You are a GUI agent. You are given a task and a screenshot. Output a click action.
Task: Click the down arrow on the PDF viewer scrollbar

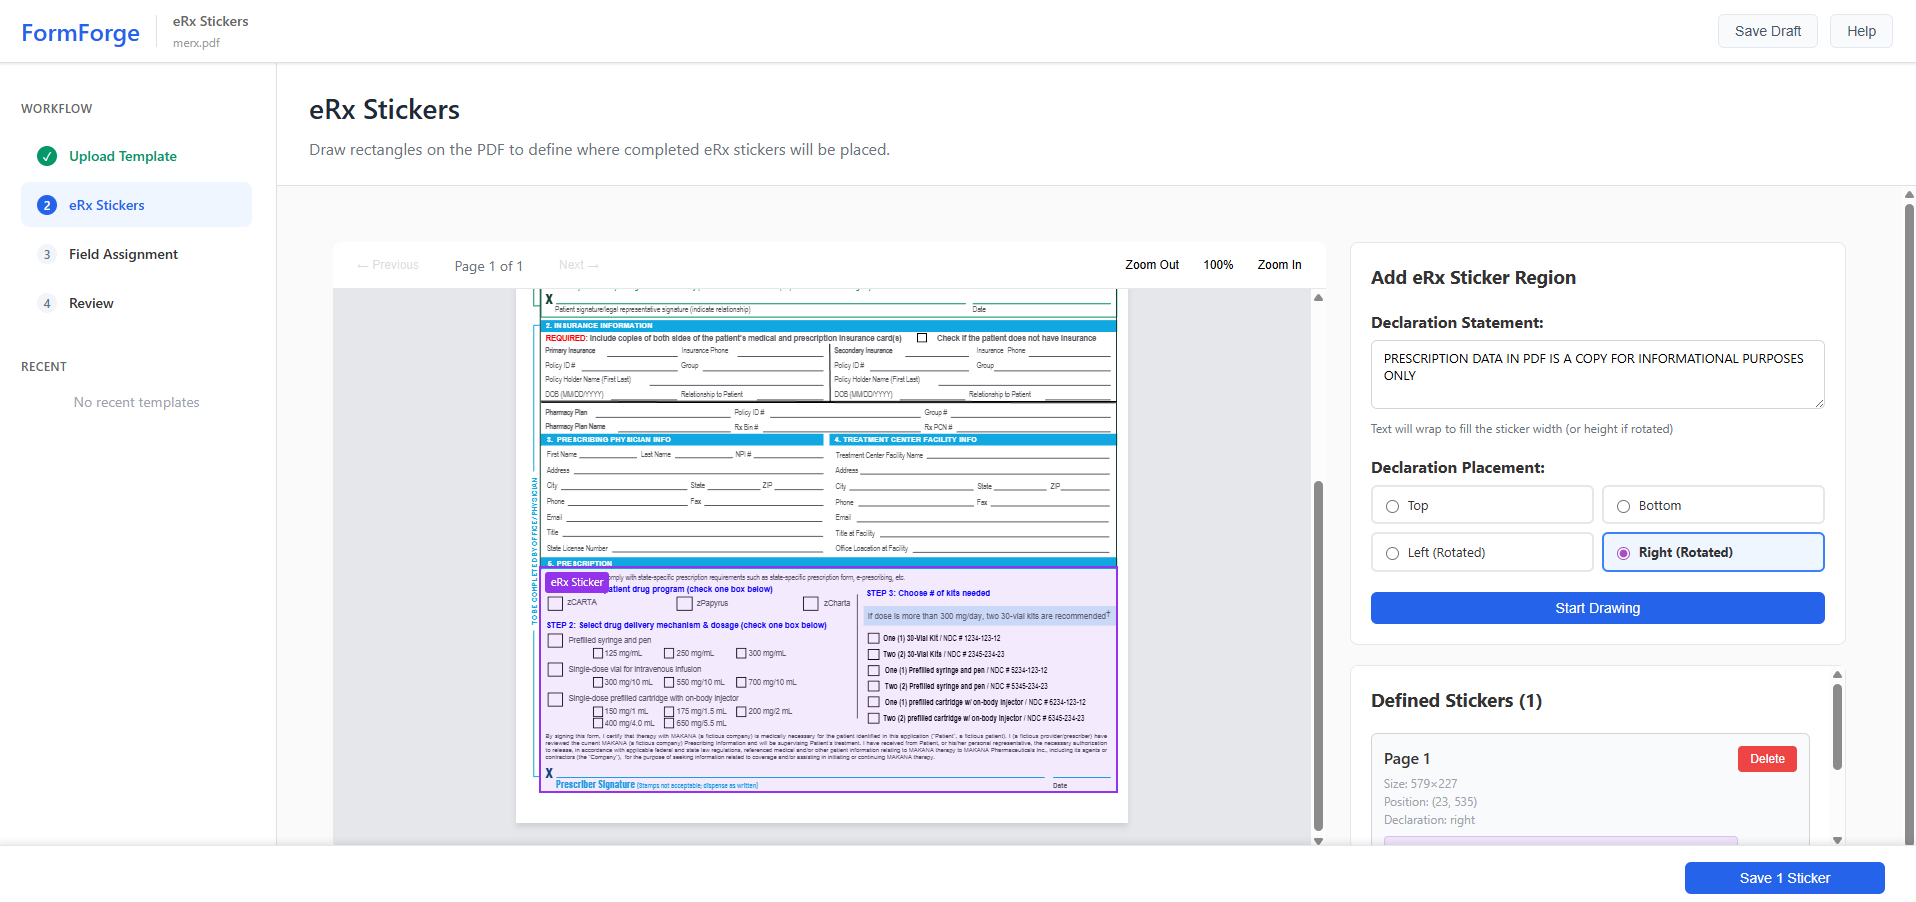tap(1318, 843)
